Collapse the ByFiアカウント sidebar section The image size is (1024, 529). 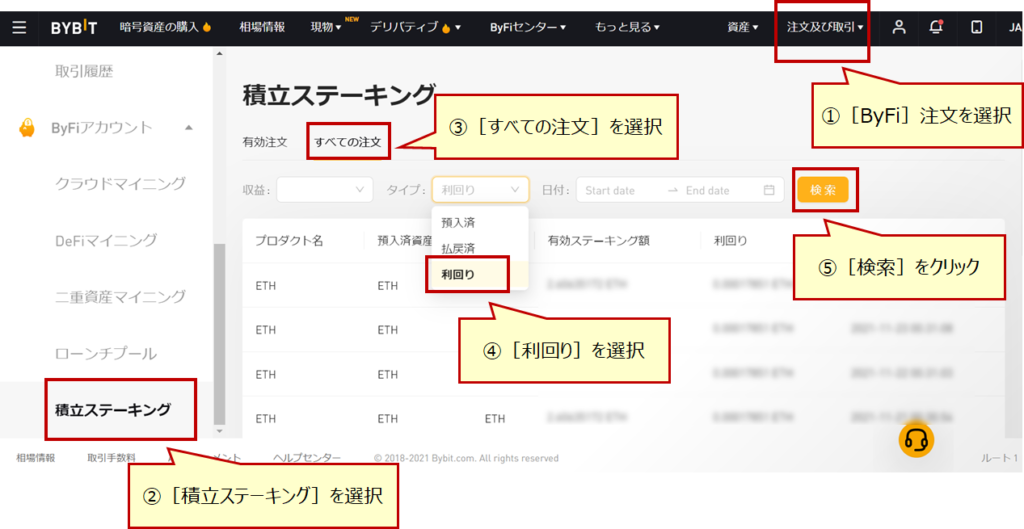pos(189,127)
